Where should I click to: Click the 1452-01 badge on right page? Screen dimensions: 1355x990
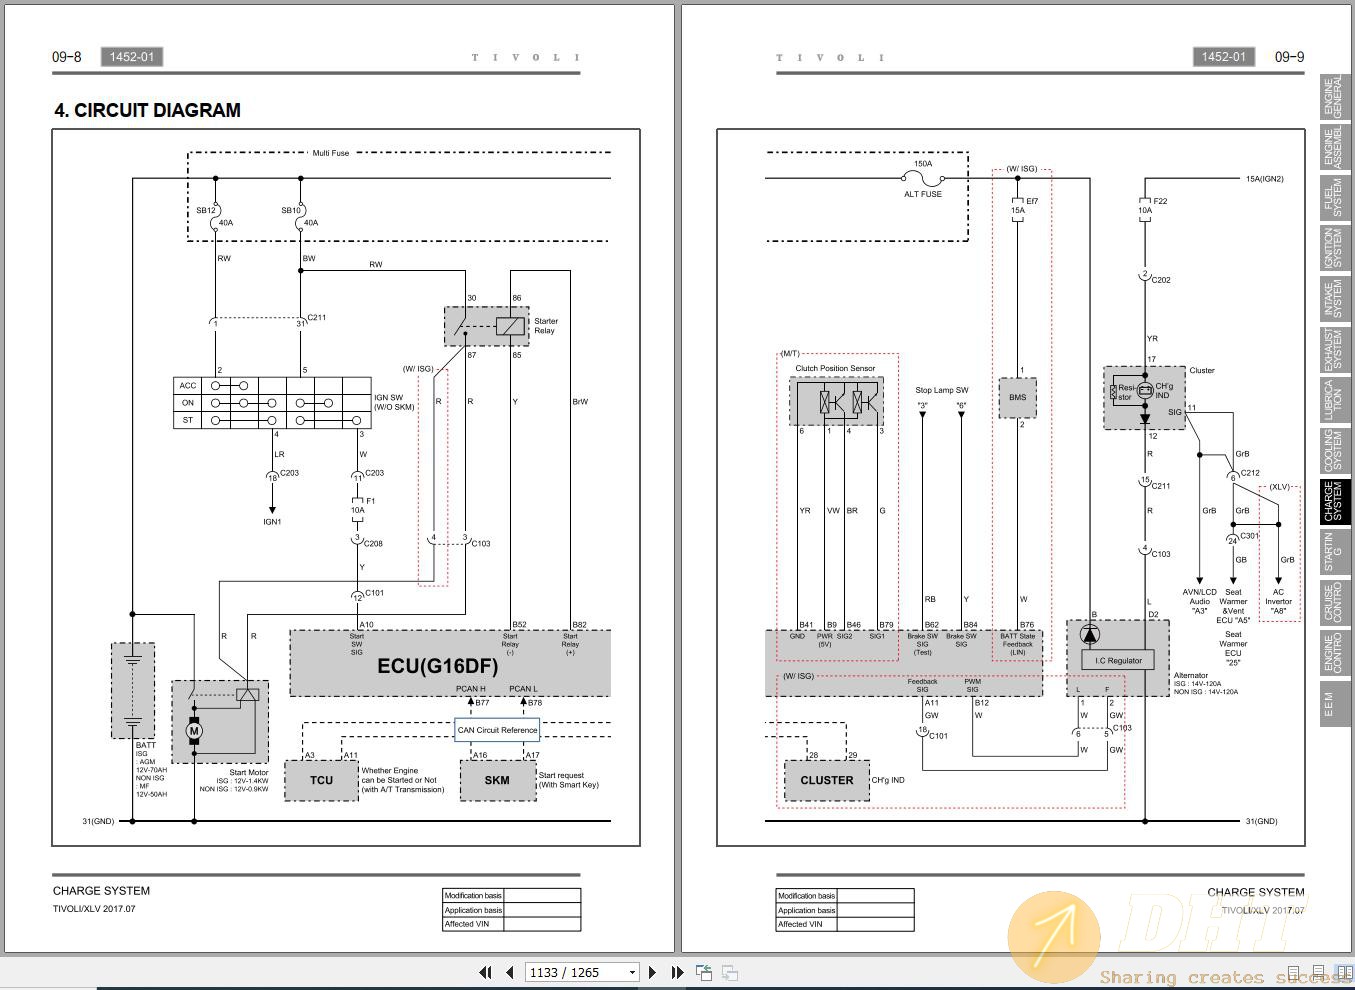point(1224,57)
